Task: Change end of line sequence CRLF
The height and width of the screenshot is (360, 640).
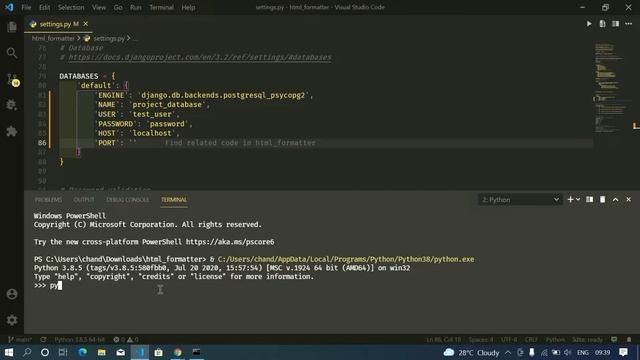Action: tap(531, 340)
